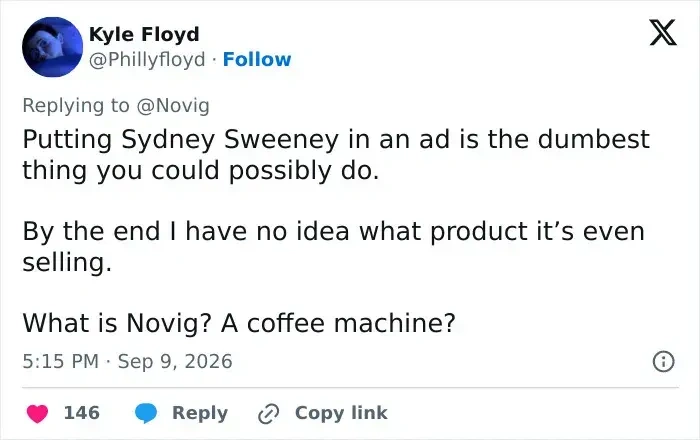Click the tweet text about Sydney Sweeney
Viewport: 700px width, 440px height.
point(336,155)
